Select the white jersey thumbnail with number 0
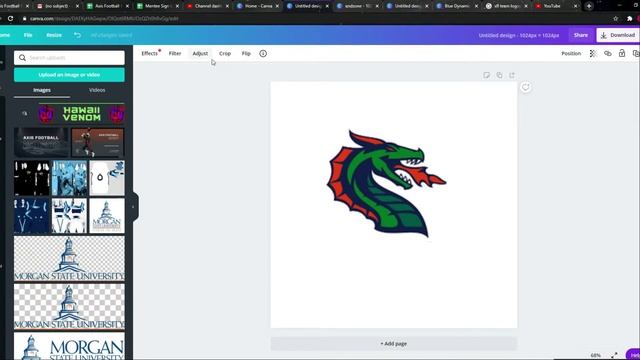The image size is (640, 360). tap(107, 178)
